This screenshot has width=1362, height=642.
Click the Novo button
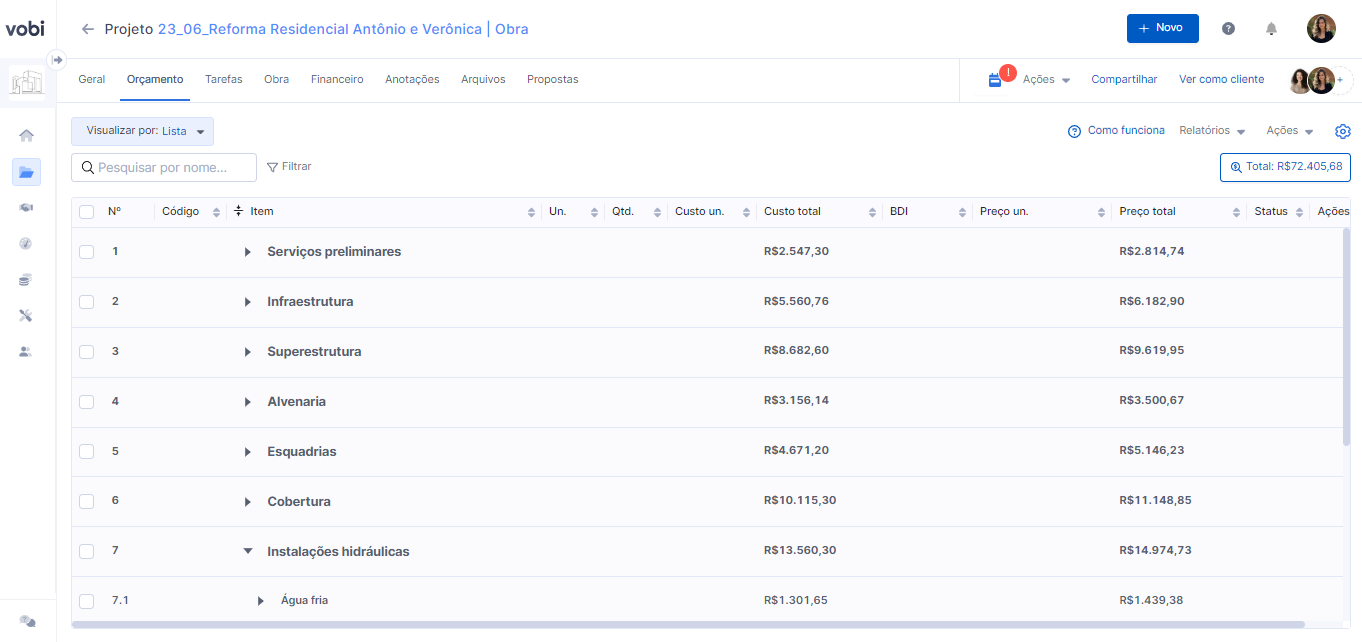tap(1162, 28)
